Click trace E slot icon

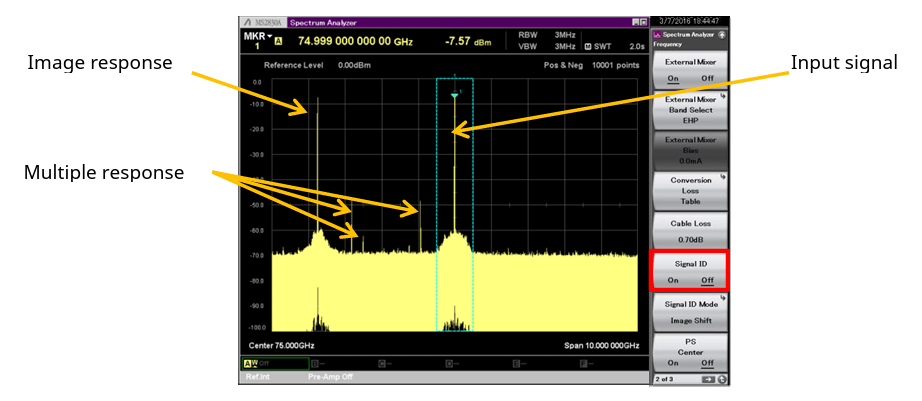pyautogui.click(x=516, y=363)
